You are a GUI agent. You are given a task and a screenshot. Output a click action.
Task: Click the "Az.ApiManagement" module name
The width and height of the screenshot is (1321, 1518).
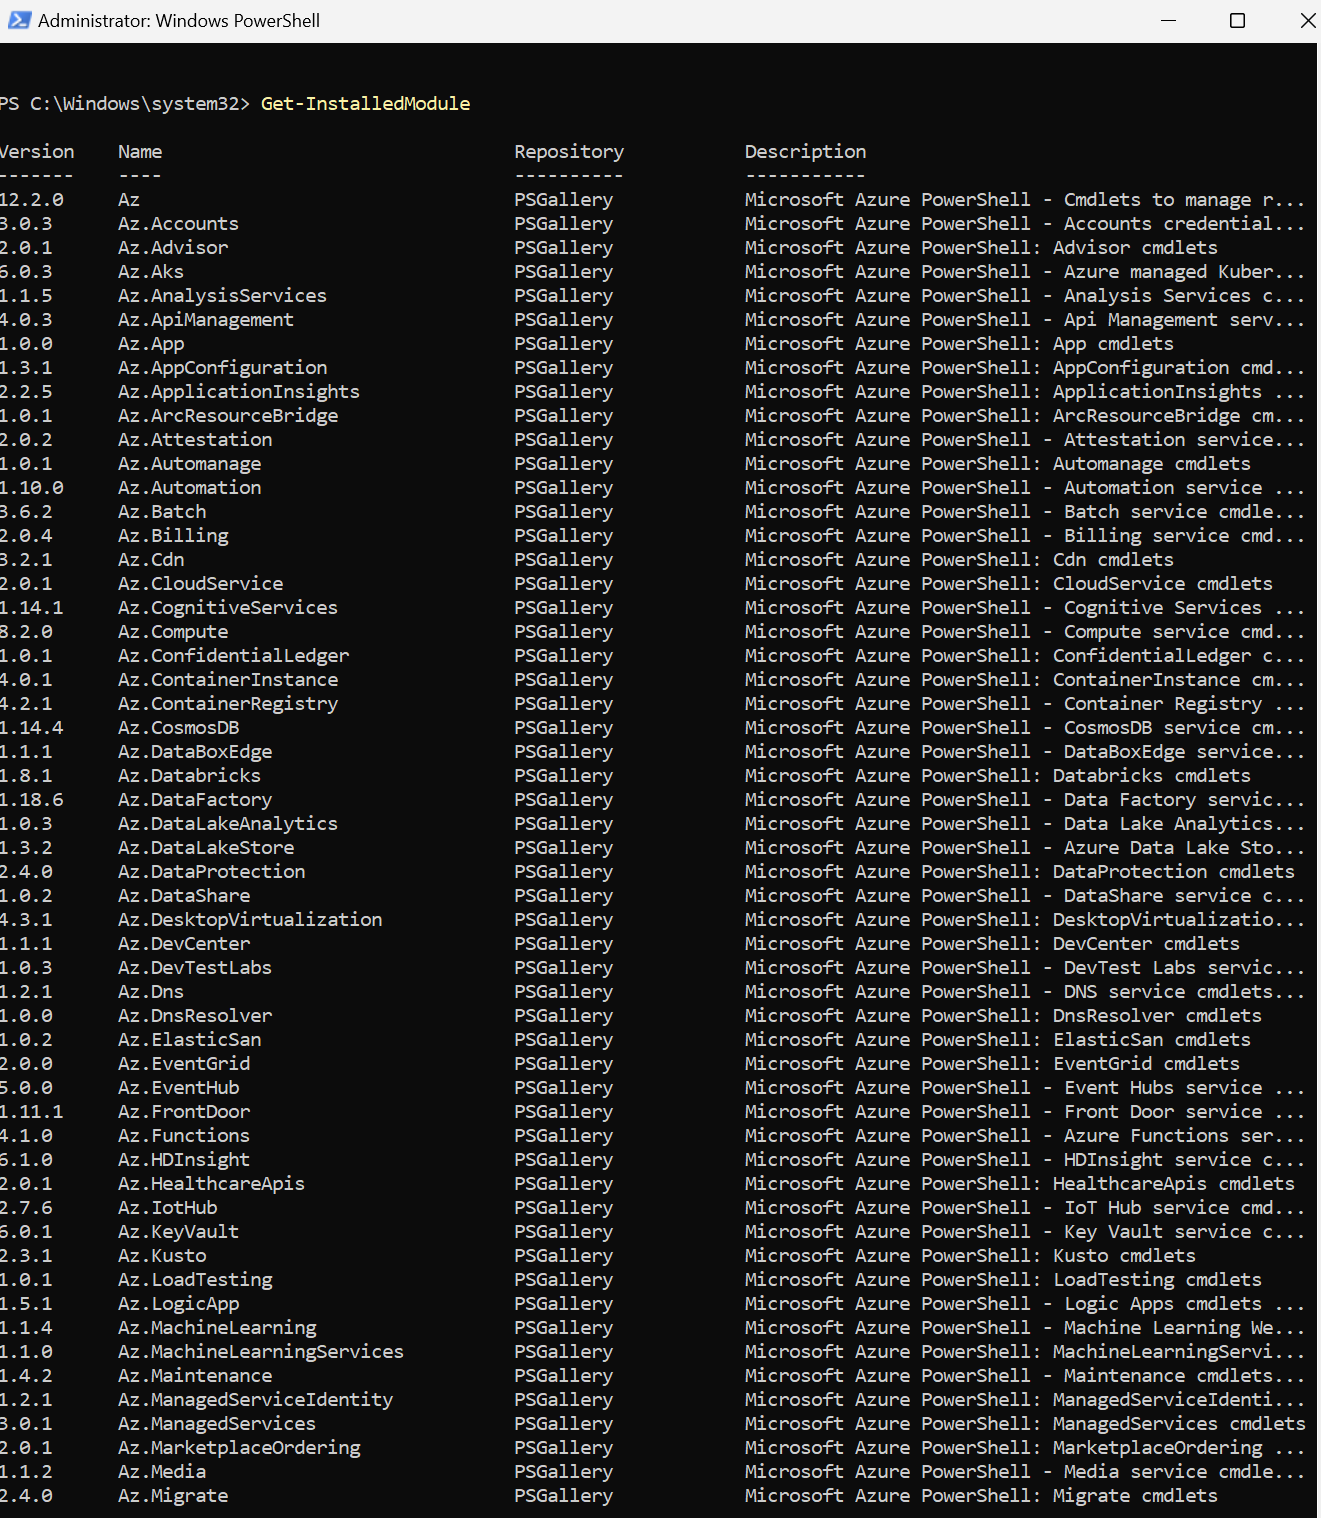coord(206,320)
